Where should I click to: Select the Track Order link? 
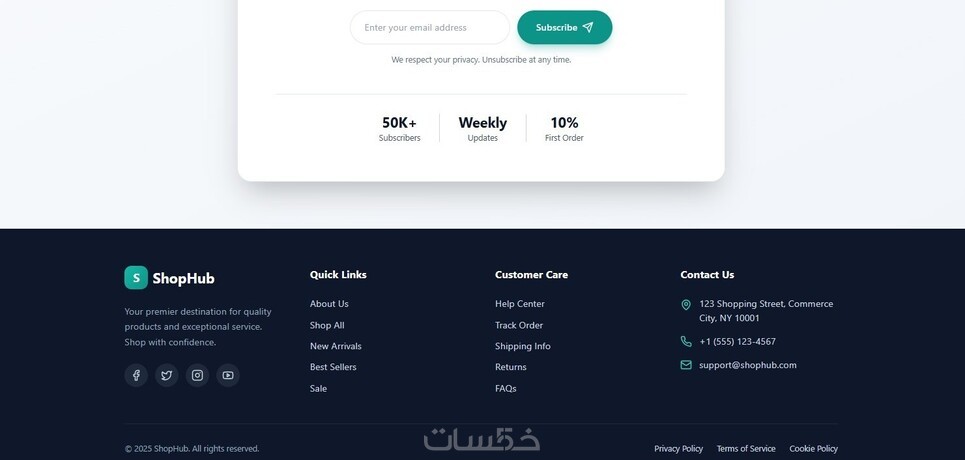(x=519, y=325)
